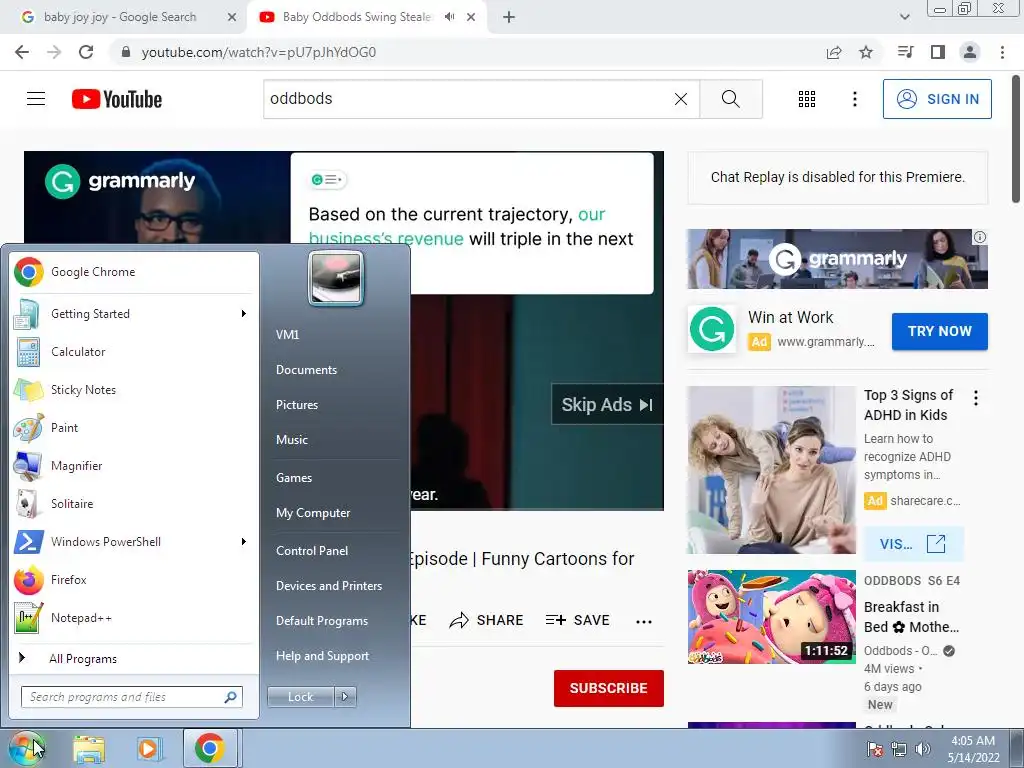Open a new Chrome tab
Screen dimensions: 1024x768
tap(509, 17)
